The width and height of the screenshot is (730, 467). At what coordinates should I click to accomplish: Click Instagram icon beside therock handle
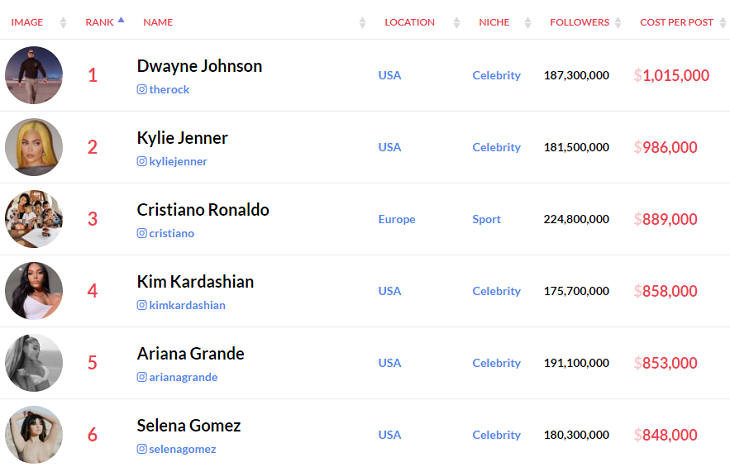tap(142, 90)
